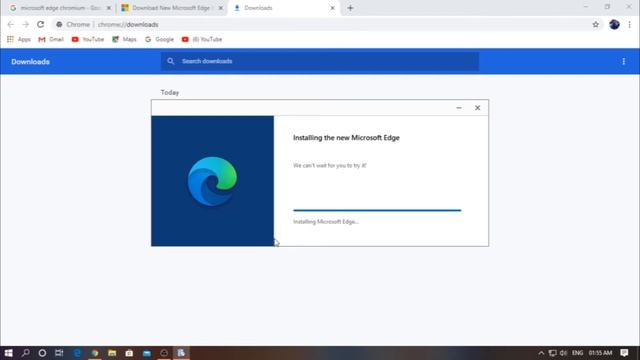
Task: Show hidden system tray icons
Action: (x=541, y=353)
